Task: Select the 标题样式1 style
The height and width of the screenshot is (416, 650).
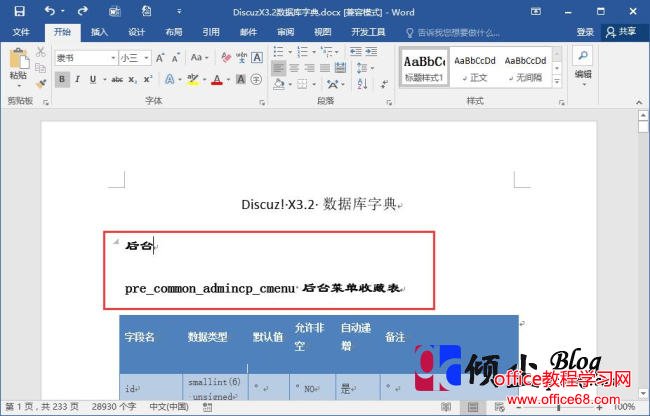Action: click(x=424, y=67)
